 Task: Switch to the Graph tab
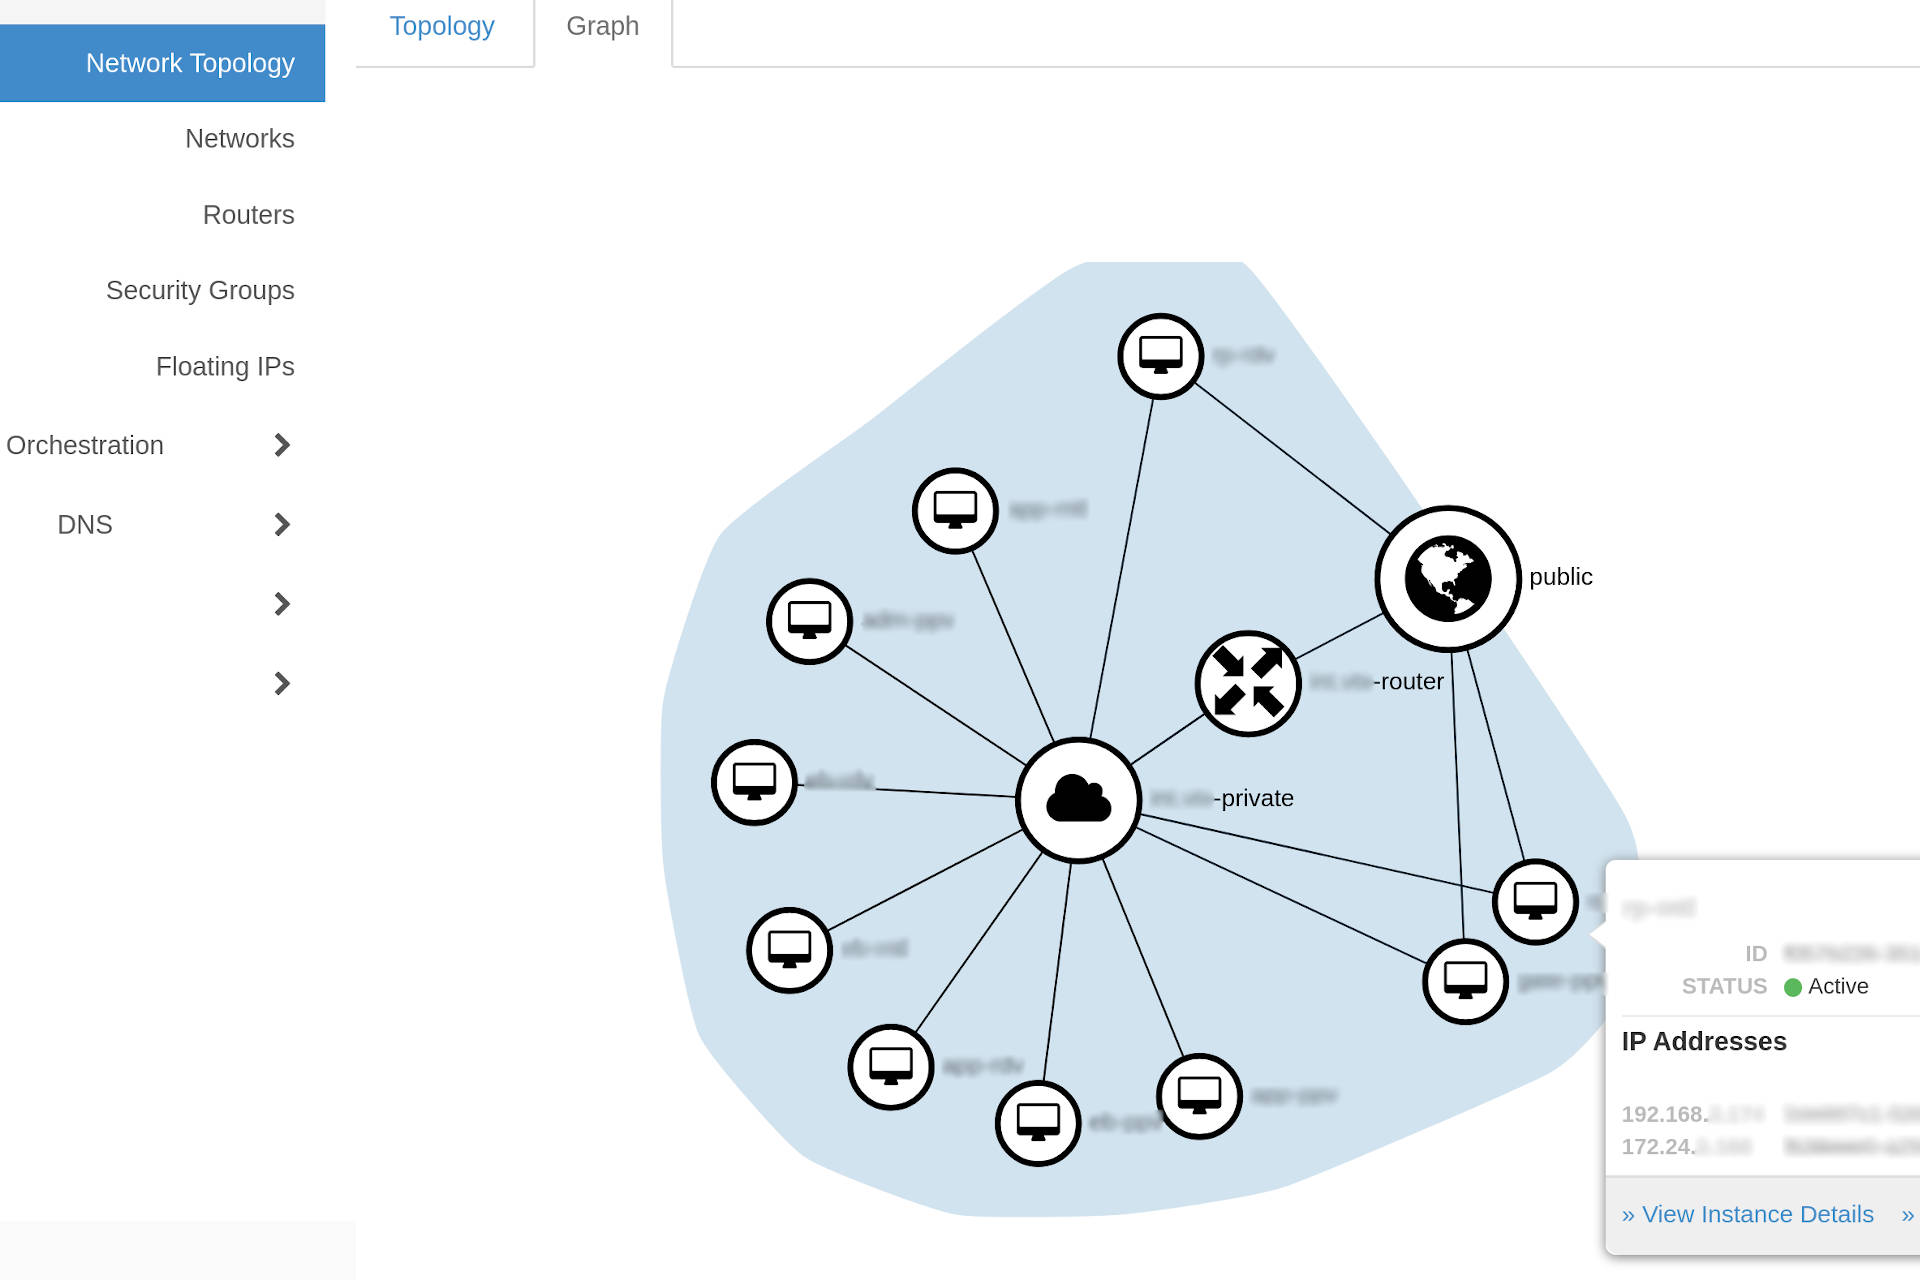[x=601, y=26]
